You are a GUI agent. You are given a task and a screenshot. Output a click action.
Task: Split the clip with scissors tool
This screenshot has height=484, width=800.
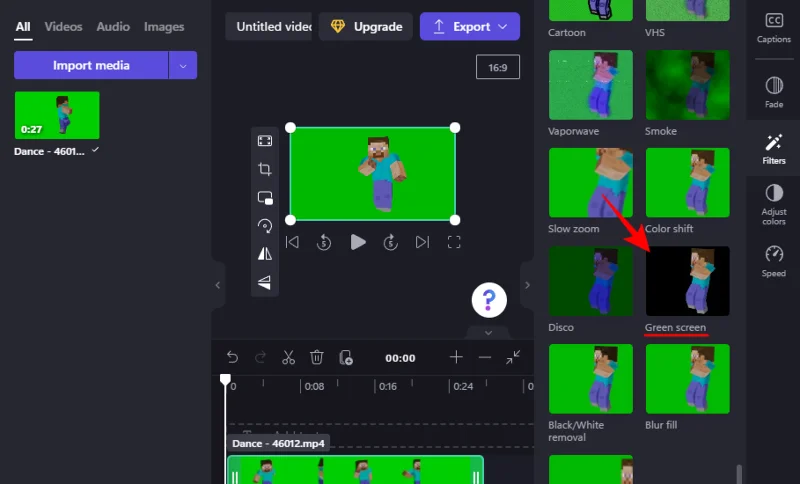pos(288,358)
